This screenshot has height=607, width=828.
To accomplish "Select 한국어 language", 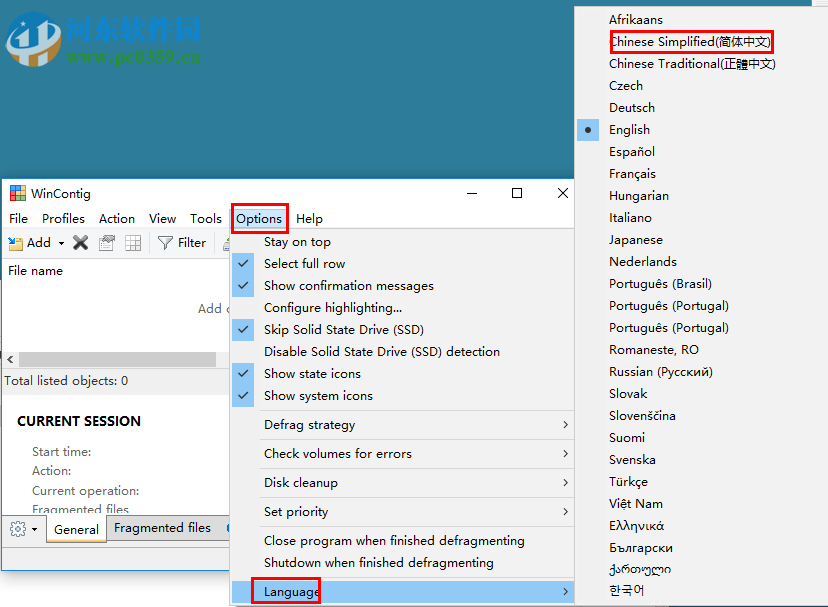I will point(626,590).
